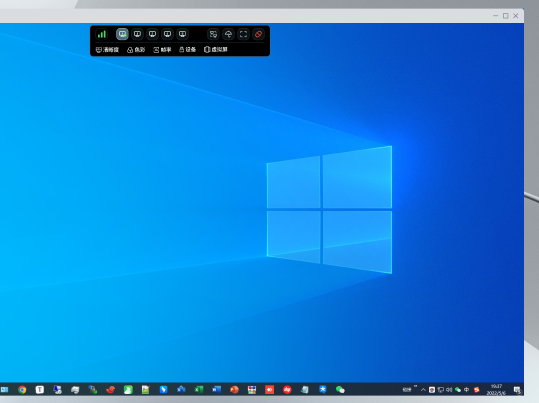Open the 设备 devices menu

pos(188,50)
